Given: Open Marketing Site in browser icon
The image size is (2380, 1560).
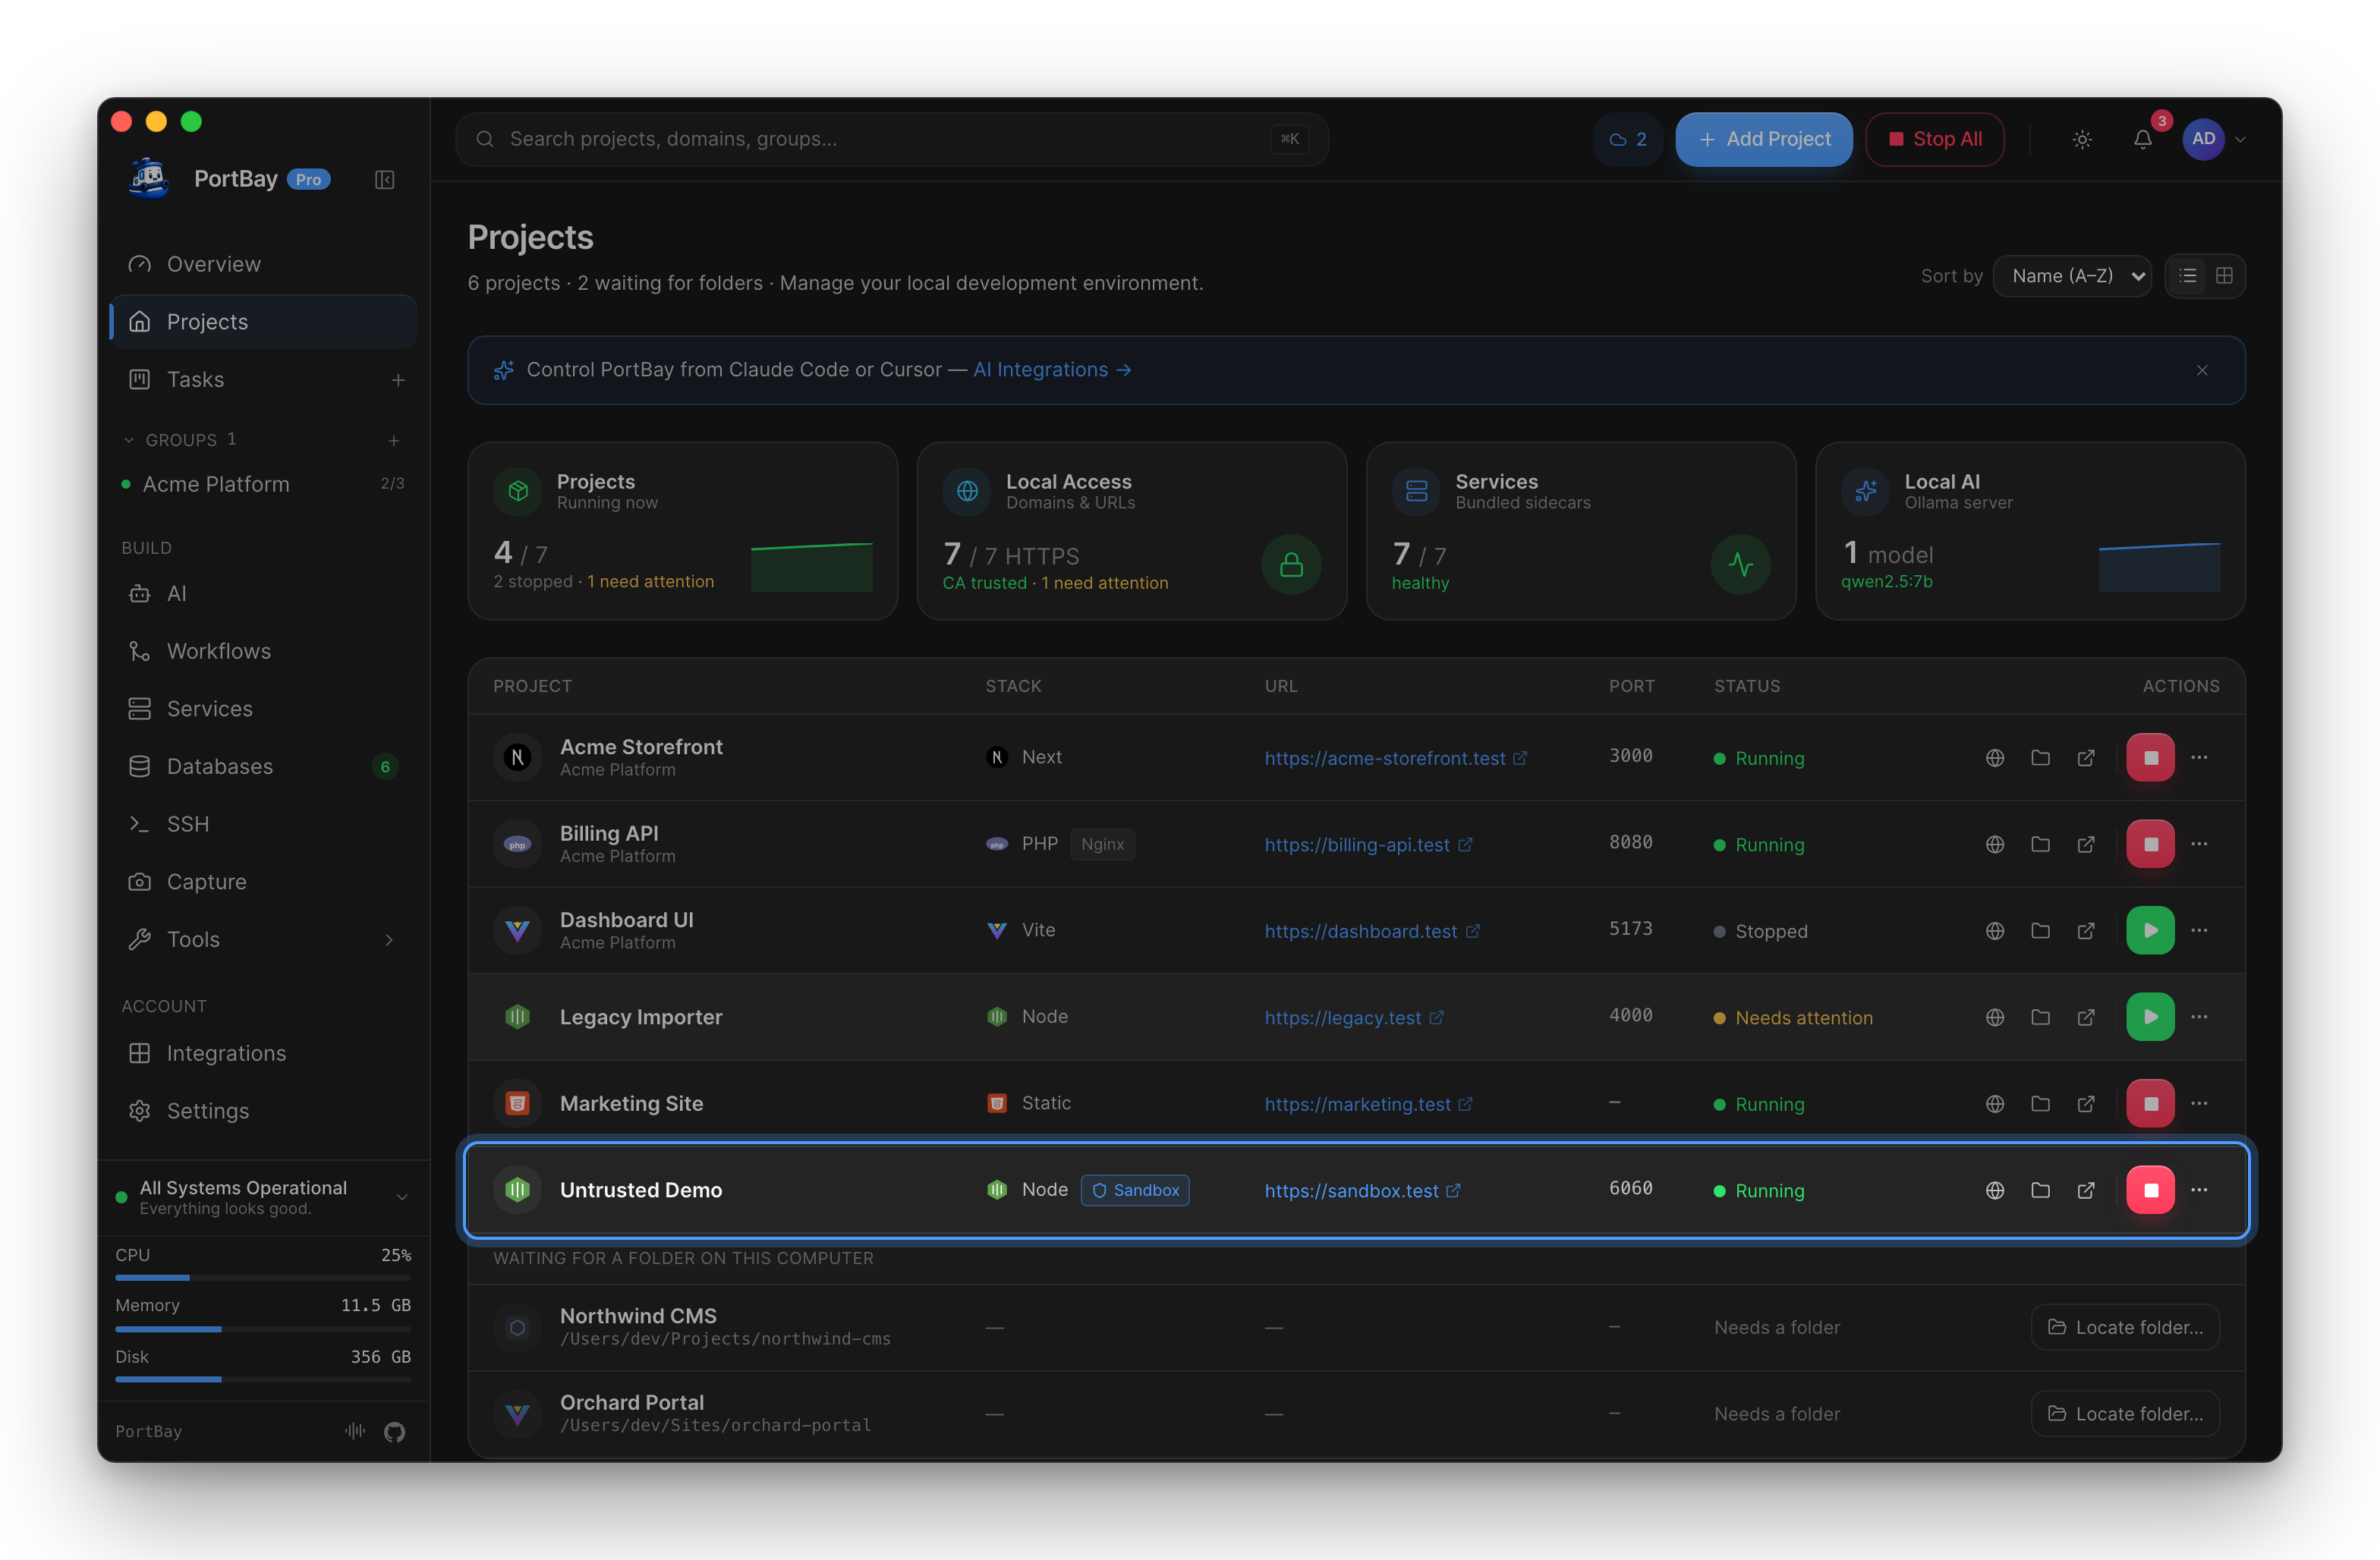Looking at the screenshot, I should pos(2085,1103).
